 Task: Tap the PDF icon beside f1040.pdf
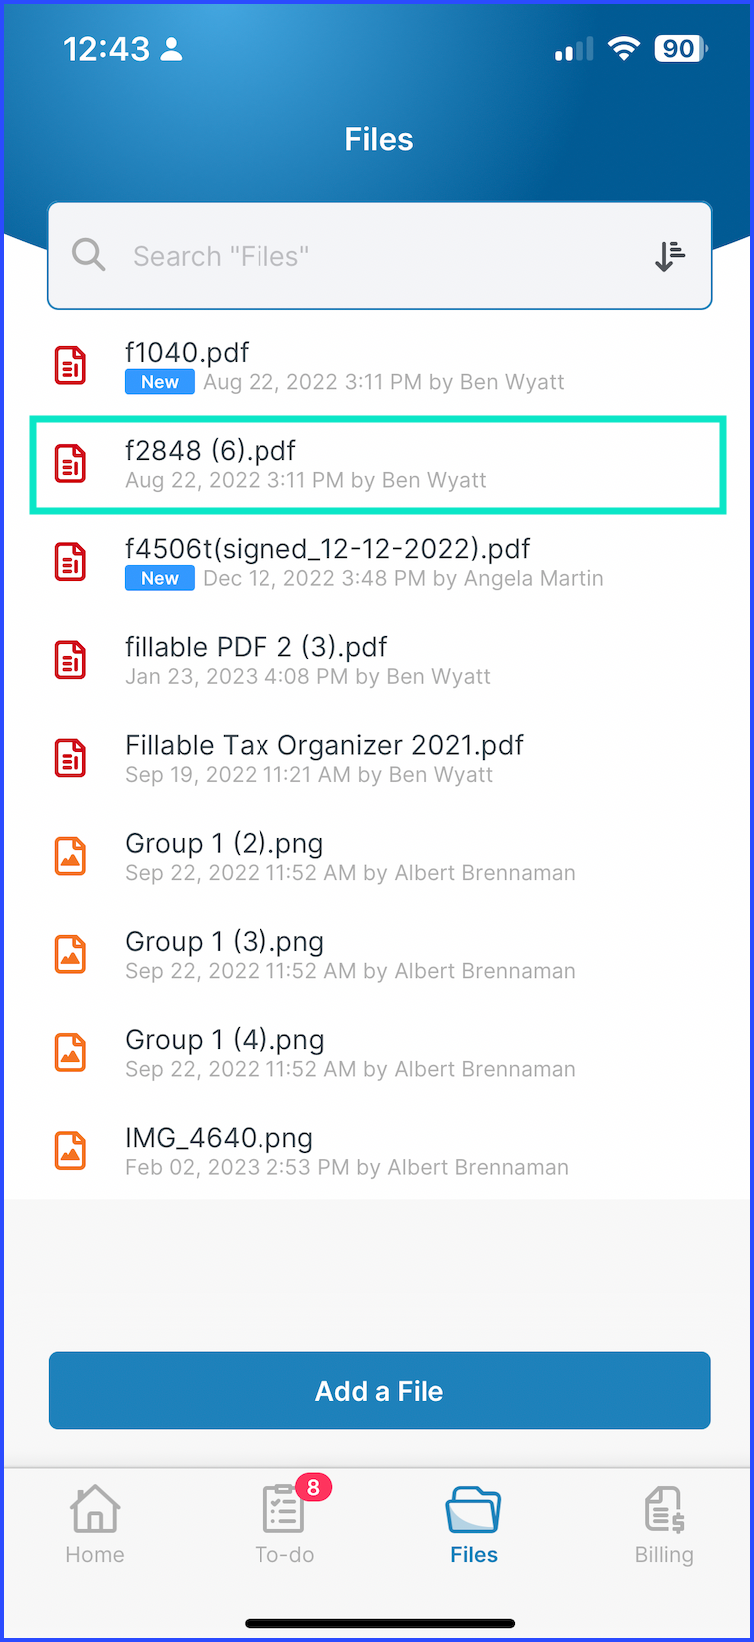(x=70, y=365)
